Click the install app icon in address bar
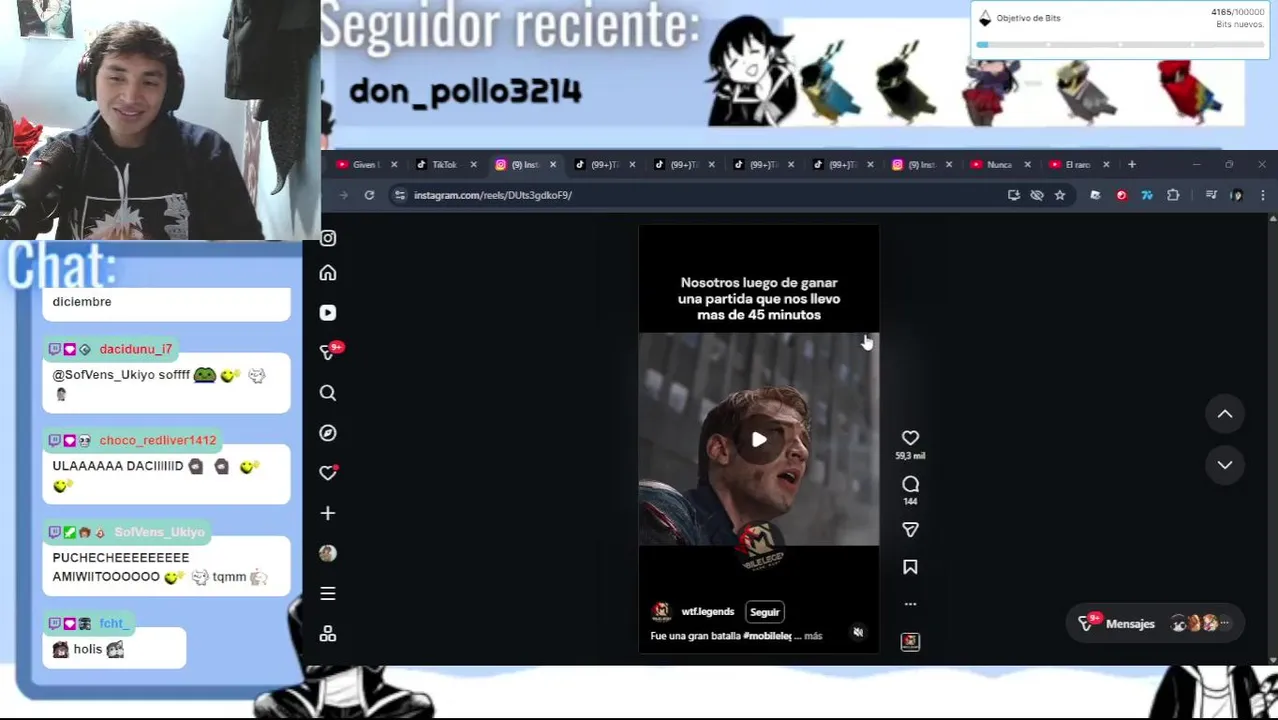The height and width of the screenshot is (720, 1278). tap(1013, 195)
